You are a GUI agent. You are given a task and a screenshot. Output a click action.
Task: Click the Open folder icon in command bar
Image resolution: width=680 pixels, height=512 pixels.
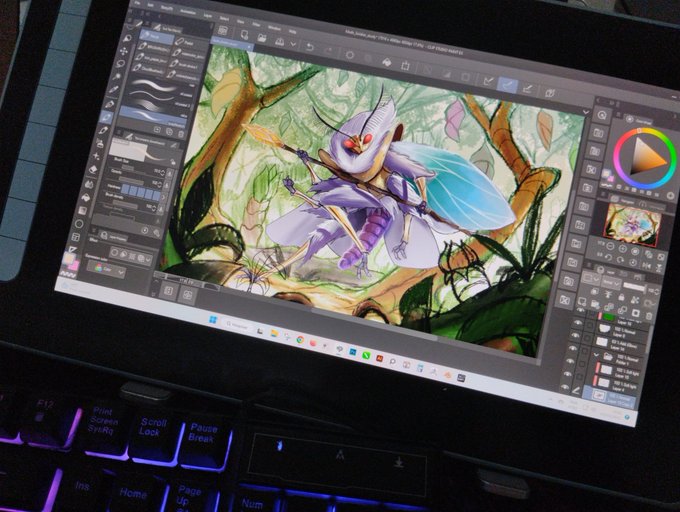pos(262,38)
